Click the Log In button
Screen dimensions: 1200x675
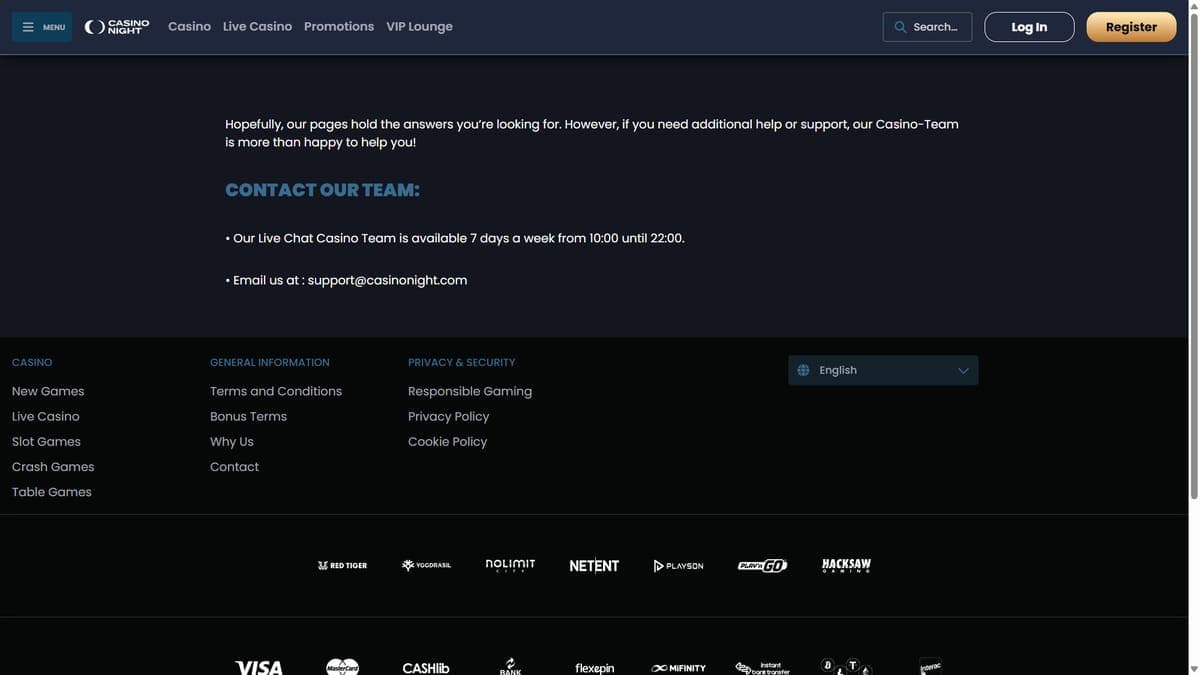pyautogui.click(x=1029, y=27)
